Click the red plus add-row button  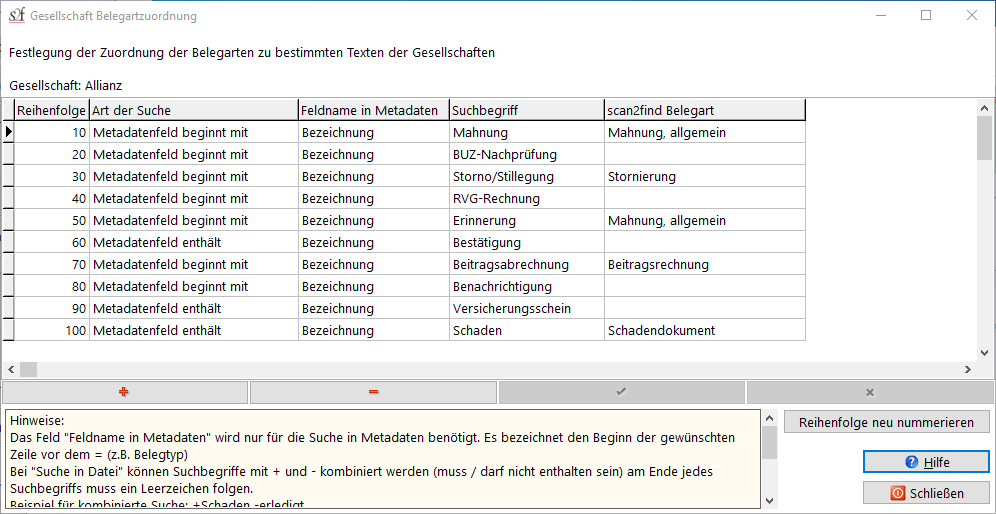click(124, 392)
